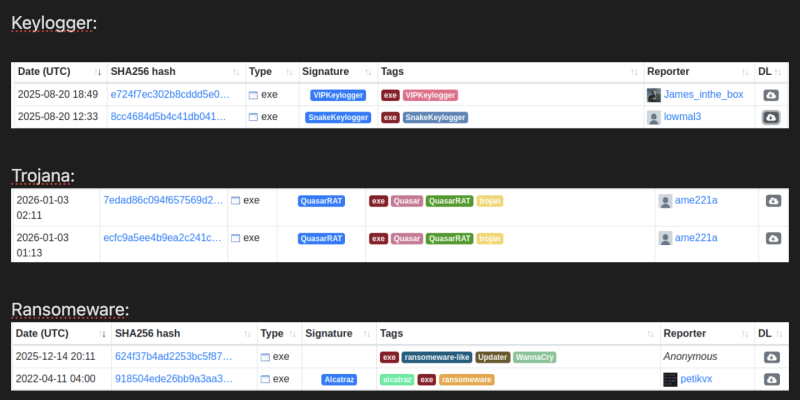800x400 pixels.
Task: Select date cell 2022-04-11 04:00
Action: [56, 379]
